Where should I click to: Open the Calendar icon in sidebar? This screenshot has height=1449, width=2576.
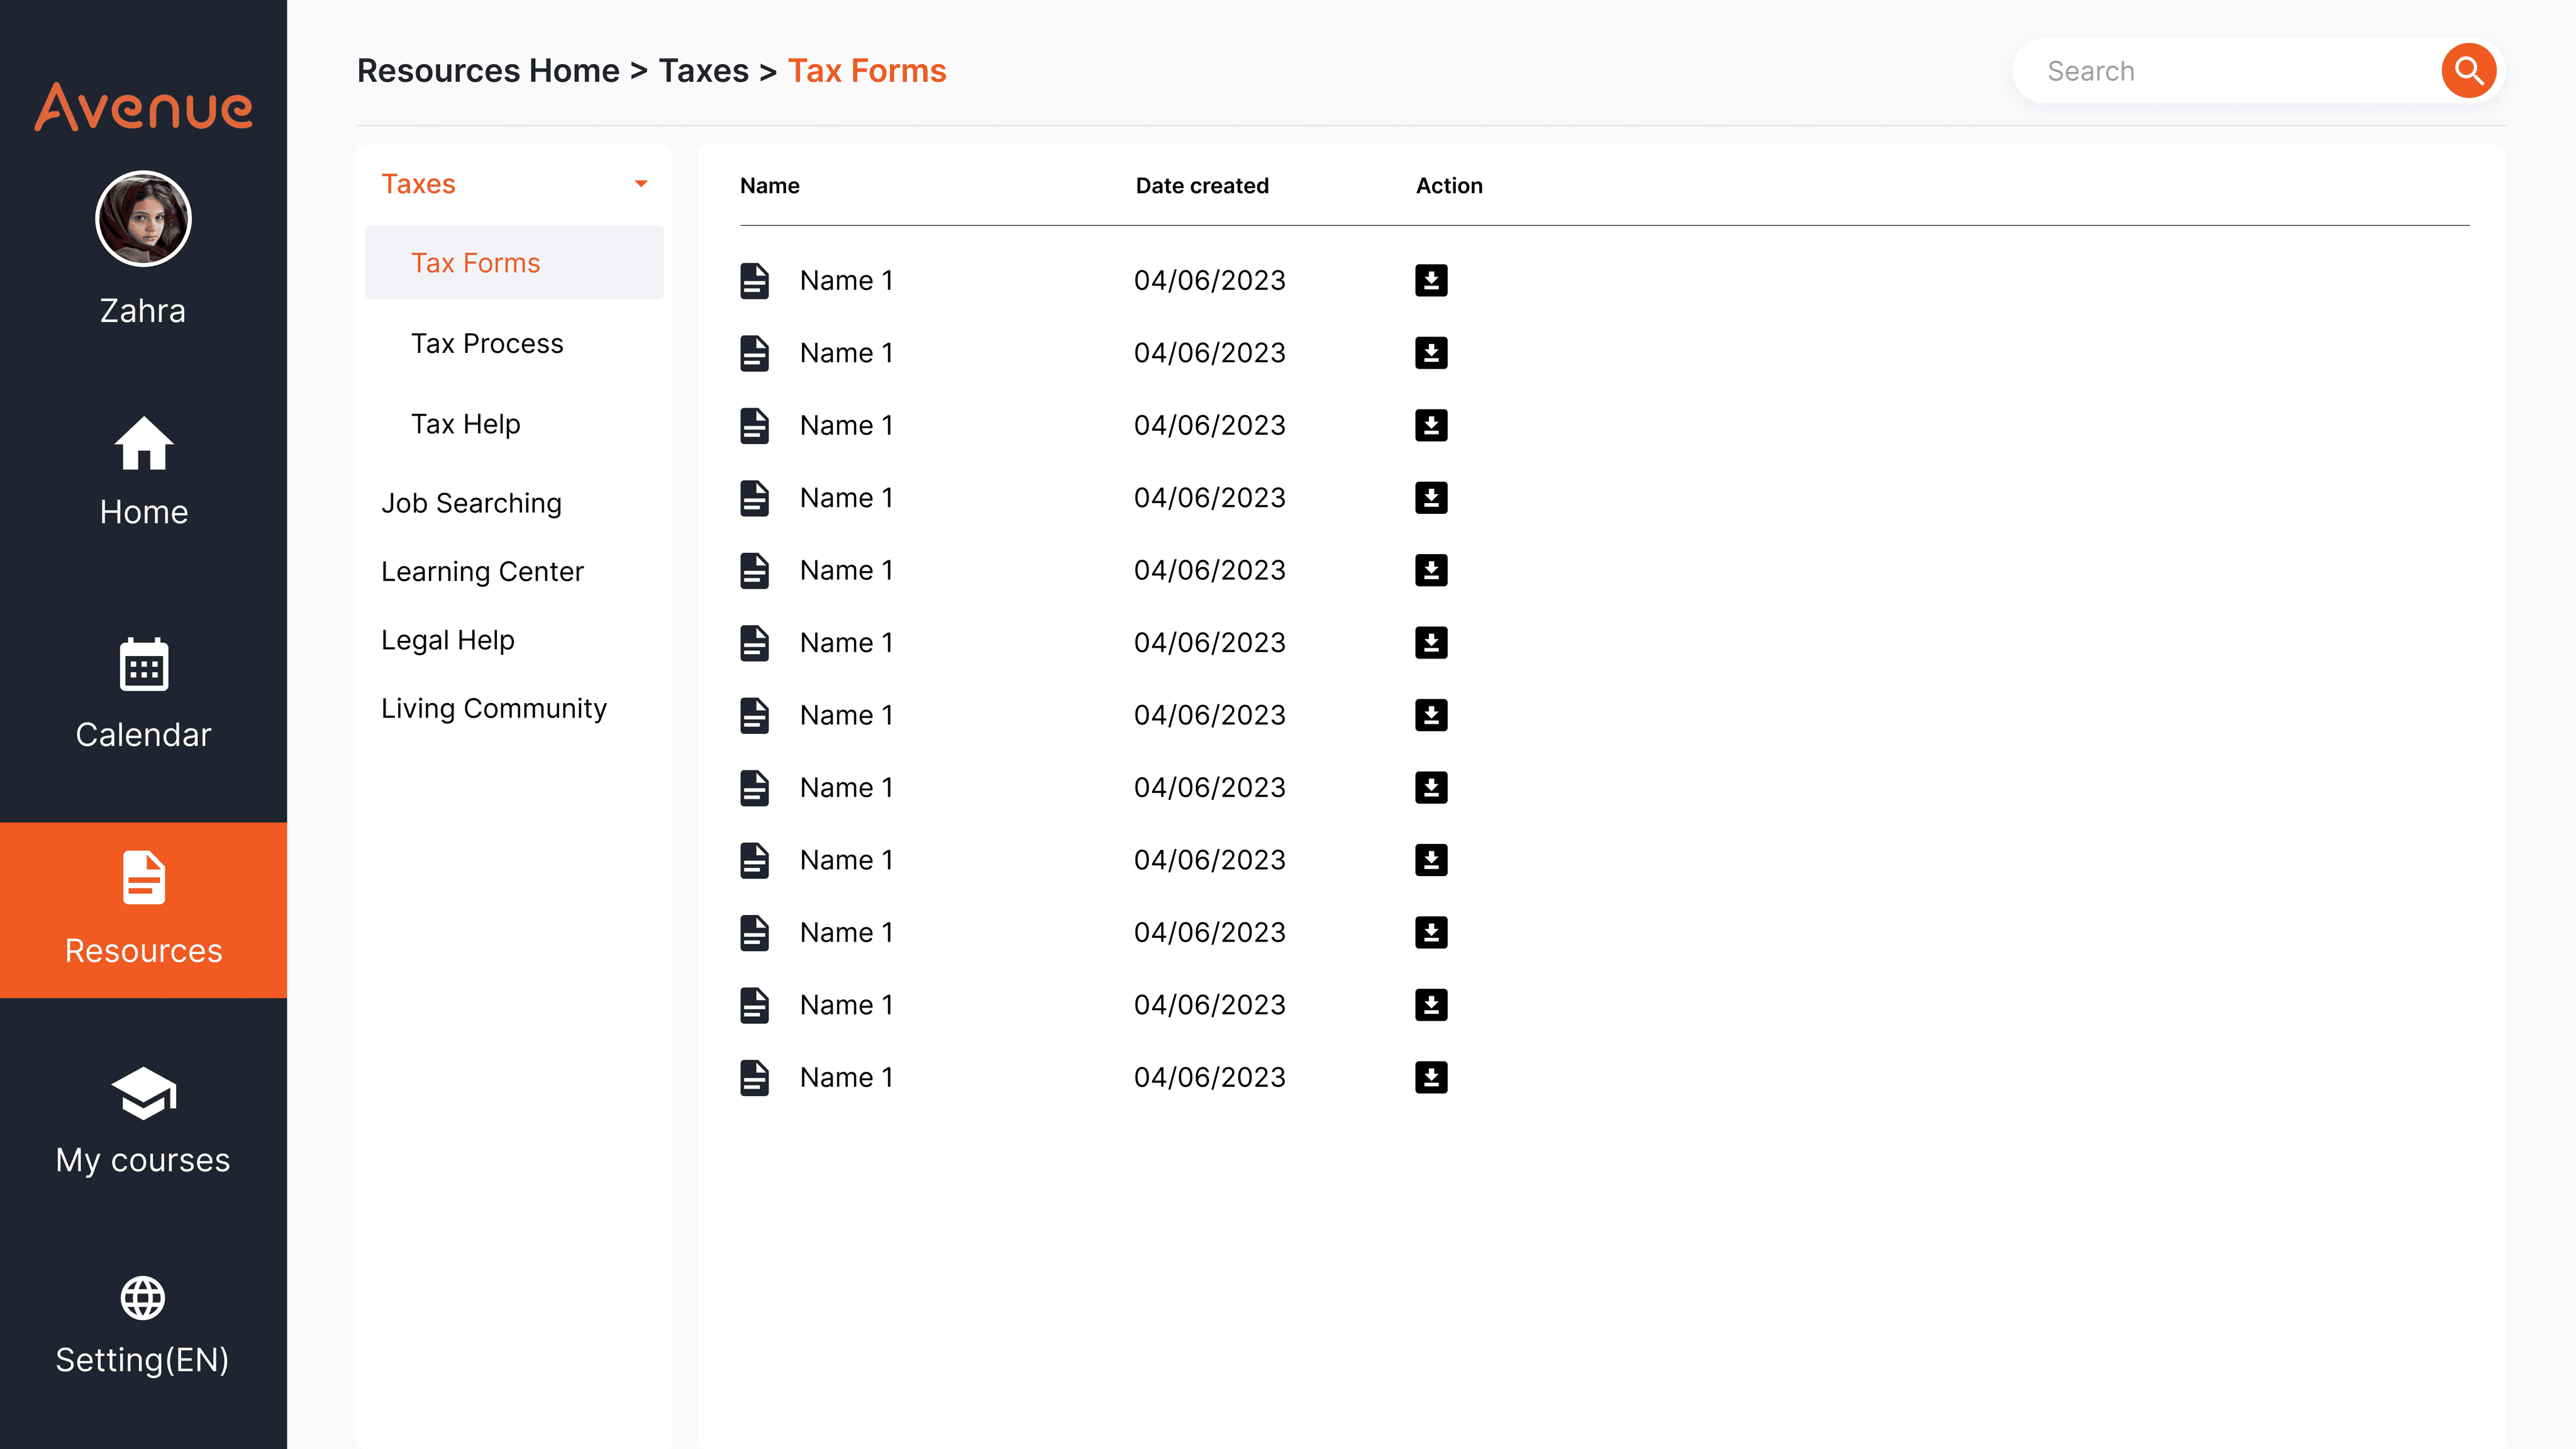[x=143, y=664]
